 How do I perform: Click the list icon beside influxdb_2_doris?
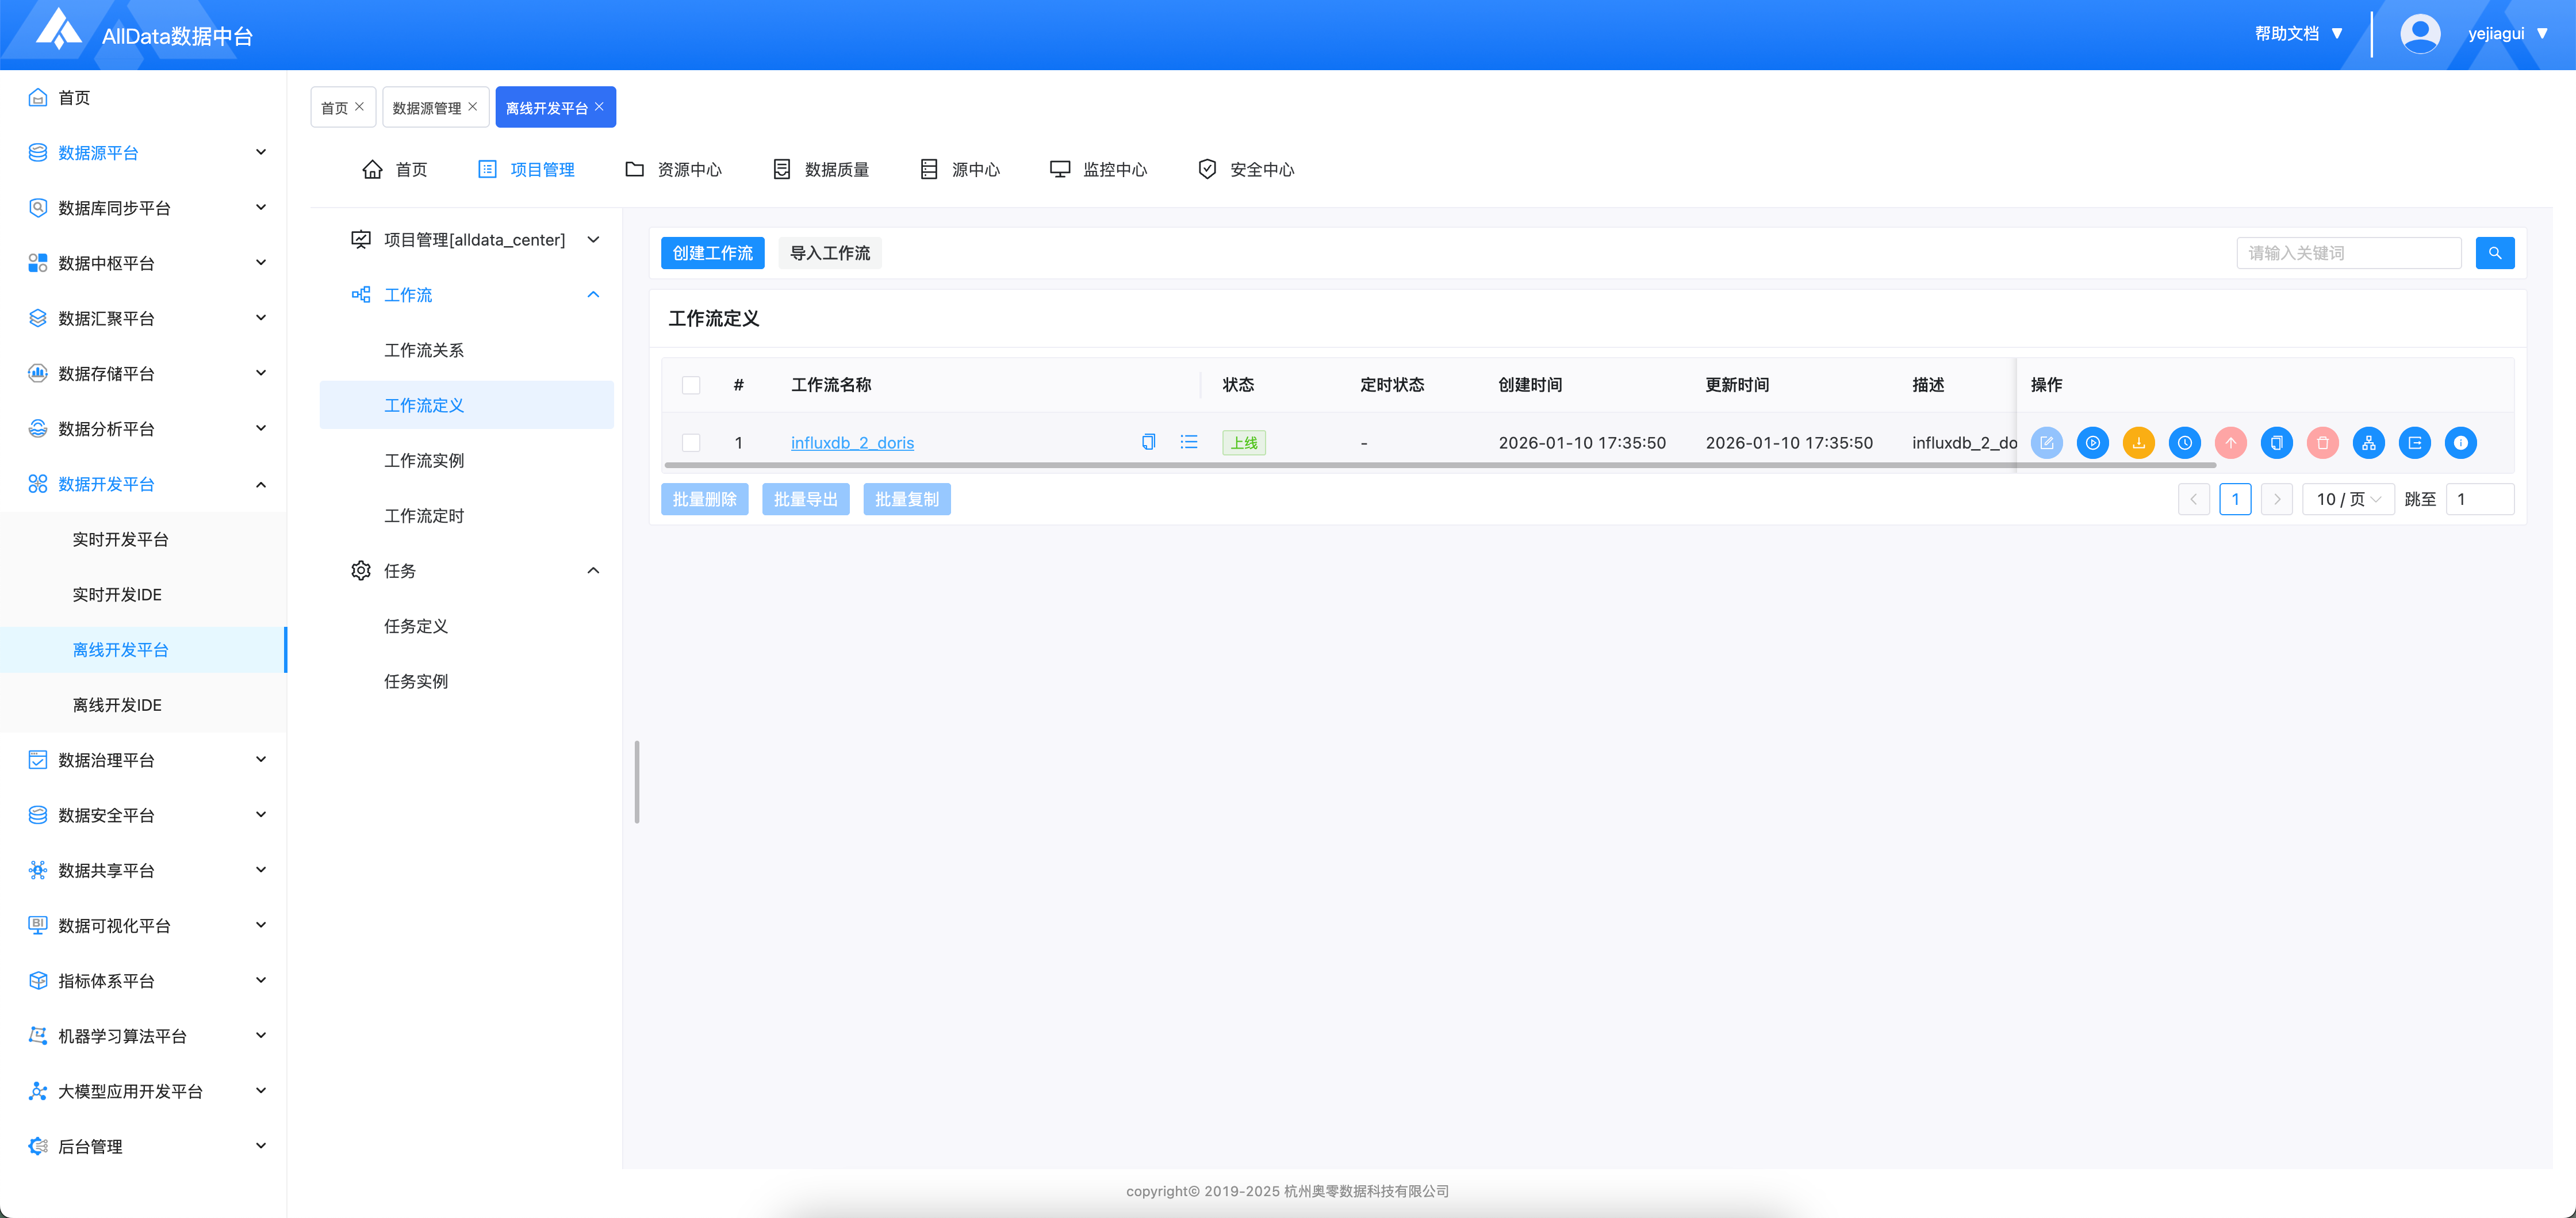click(1188, 442)
